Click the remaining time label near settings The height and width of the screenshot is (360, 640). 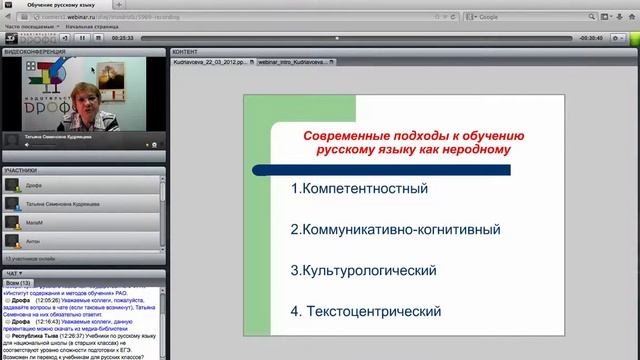click(x=591, y=38)
